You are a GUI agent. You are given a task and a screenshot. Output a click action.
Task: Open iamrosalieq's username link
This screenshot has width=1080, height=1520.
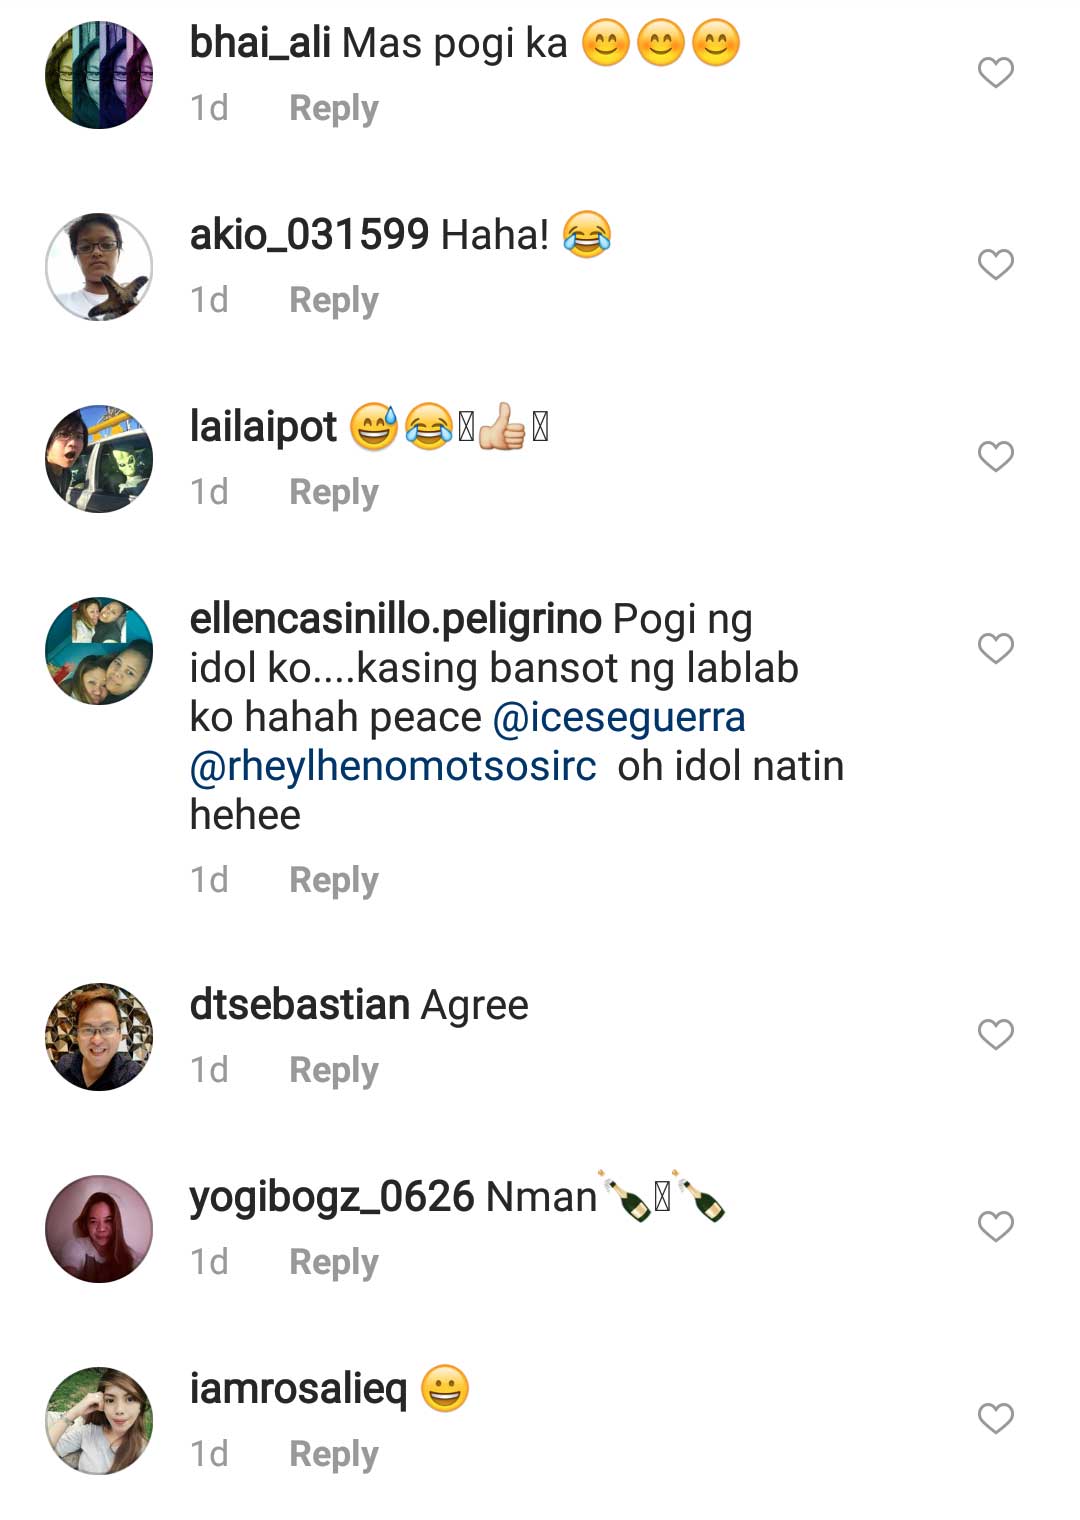[x=298, y=1389]
